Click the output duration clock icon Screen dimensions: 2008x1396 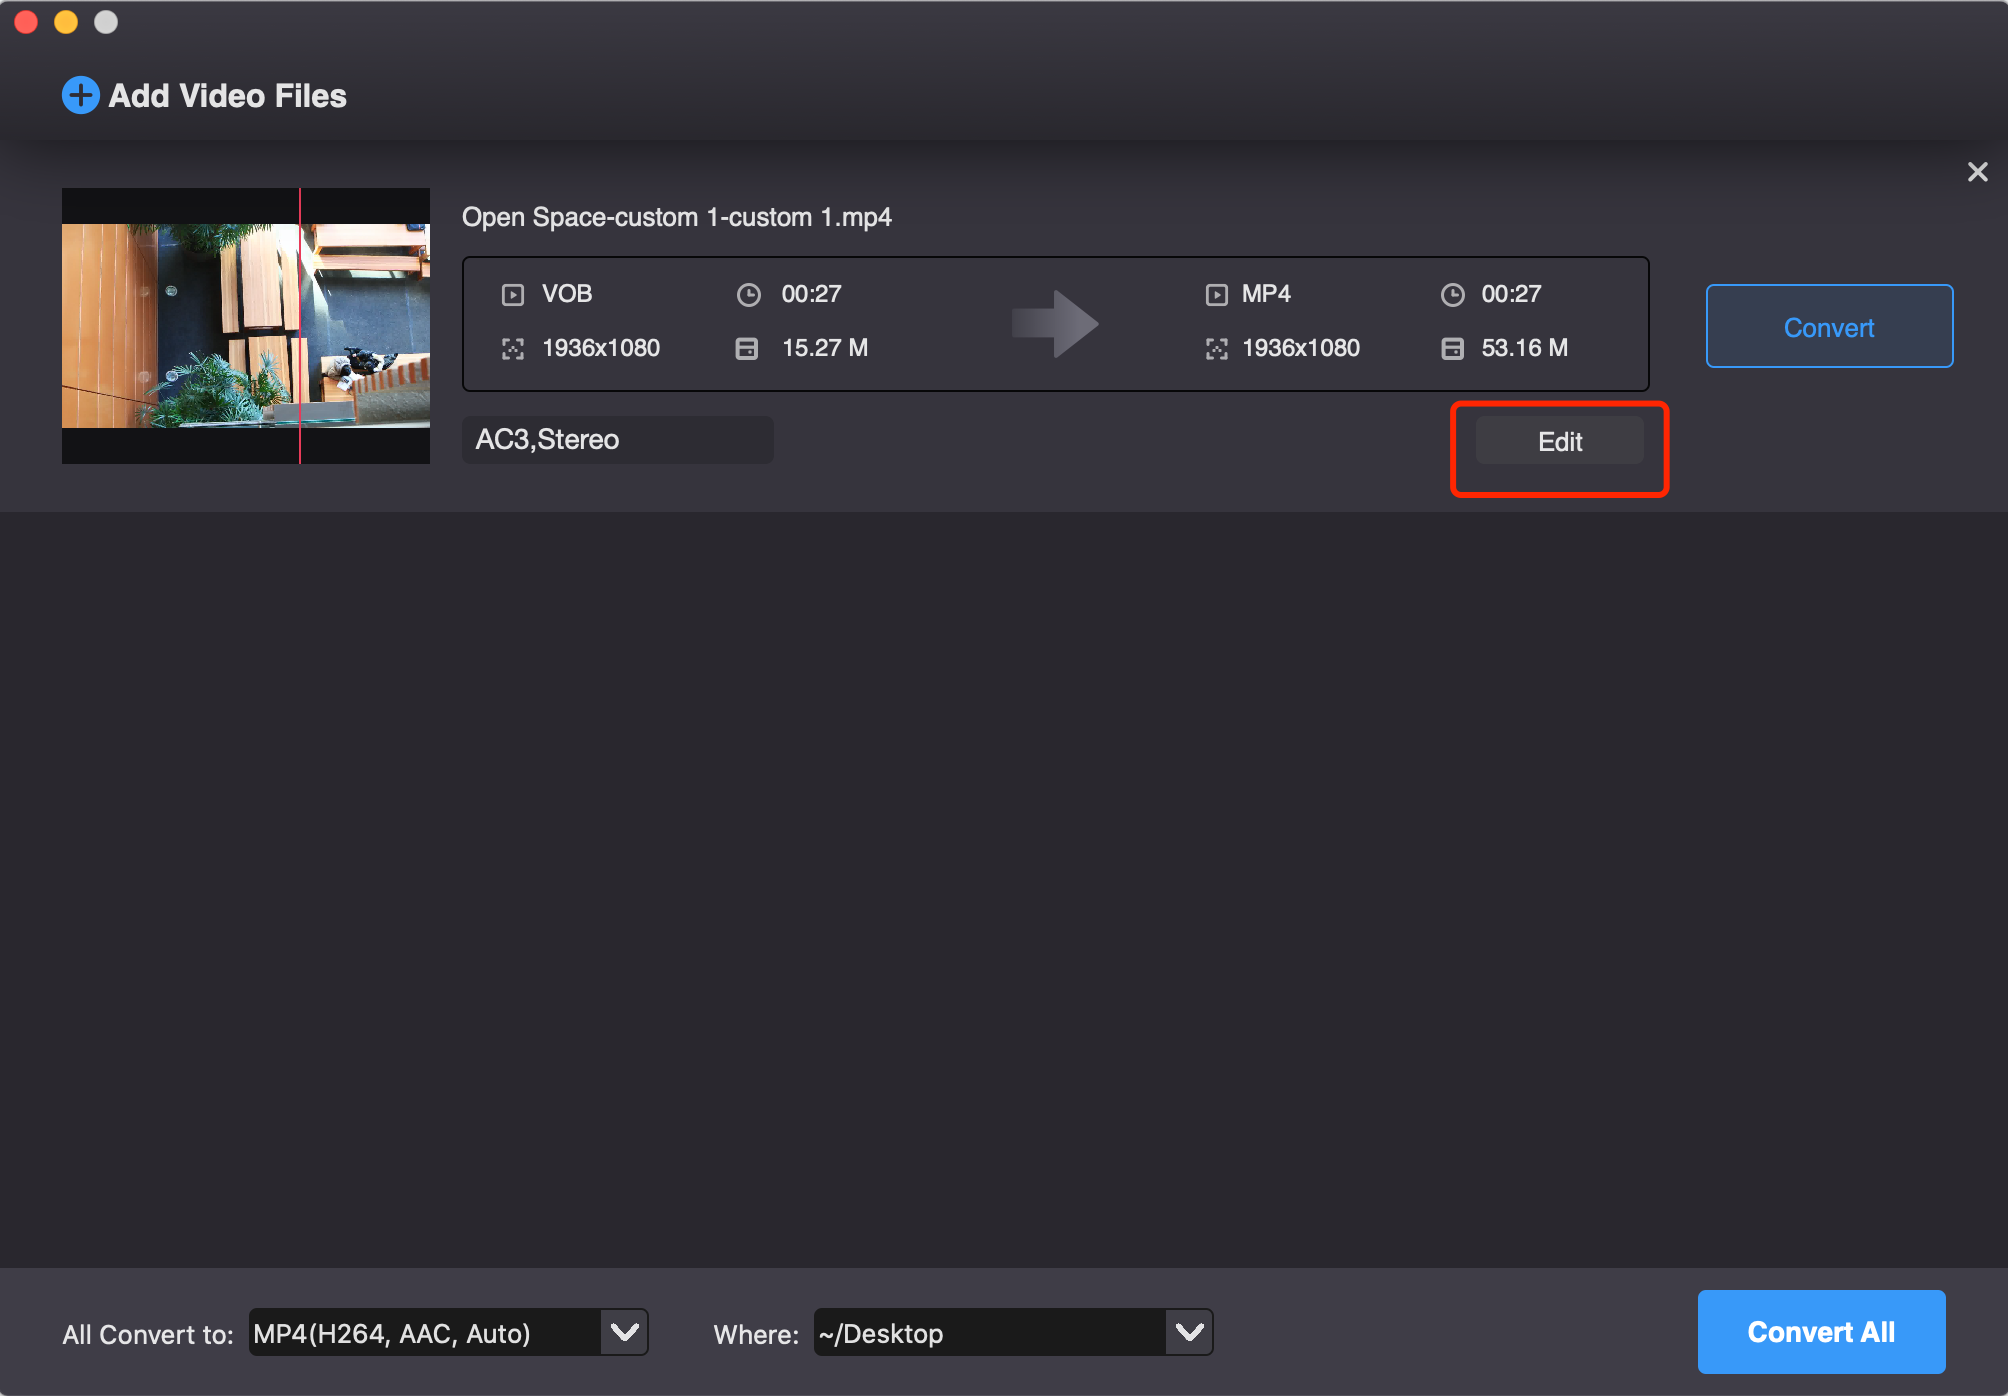click(x=1453, y=295)
